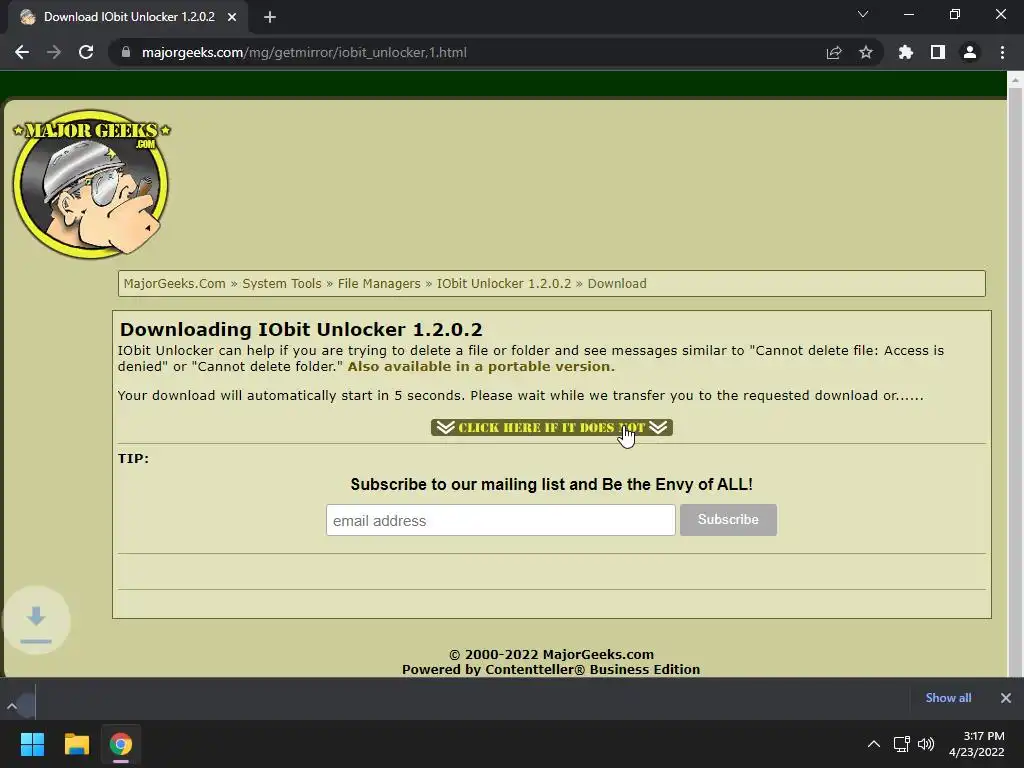Click Show all downloads
This screenshot has width=1024, height=768.
coord(948,698)
